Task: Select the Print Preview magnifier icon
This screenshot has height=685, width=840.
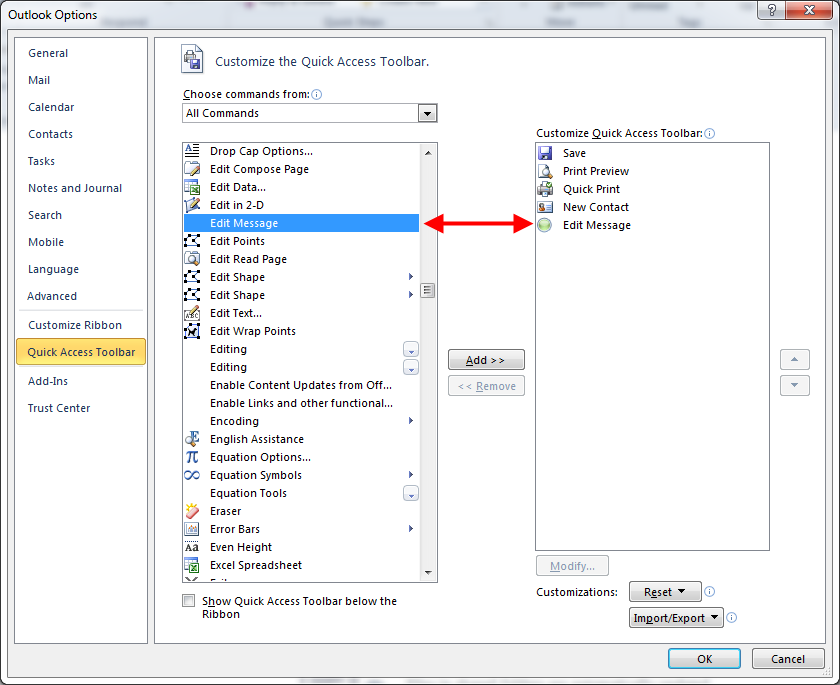Action: pyautogui.click(x=546, y=171)
